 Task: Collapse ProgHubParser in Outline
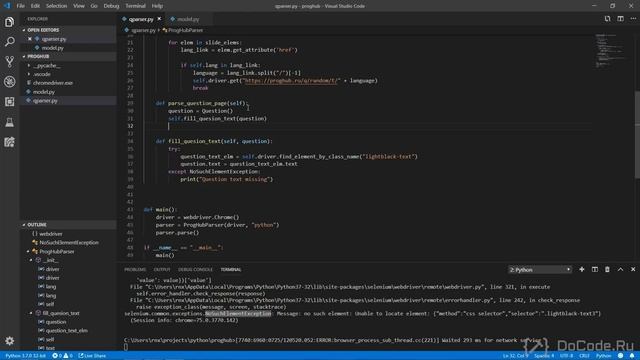(29, 251)
